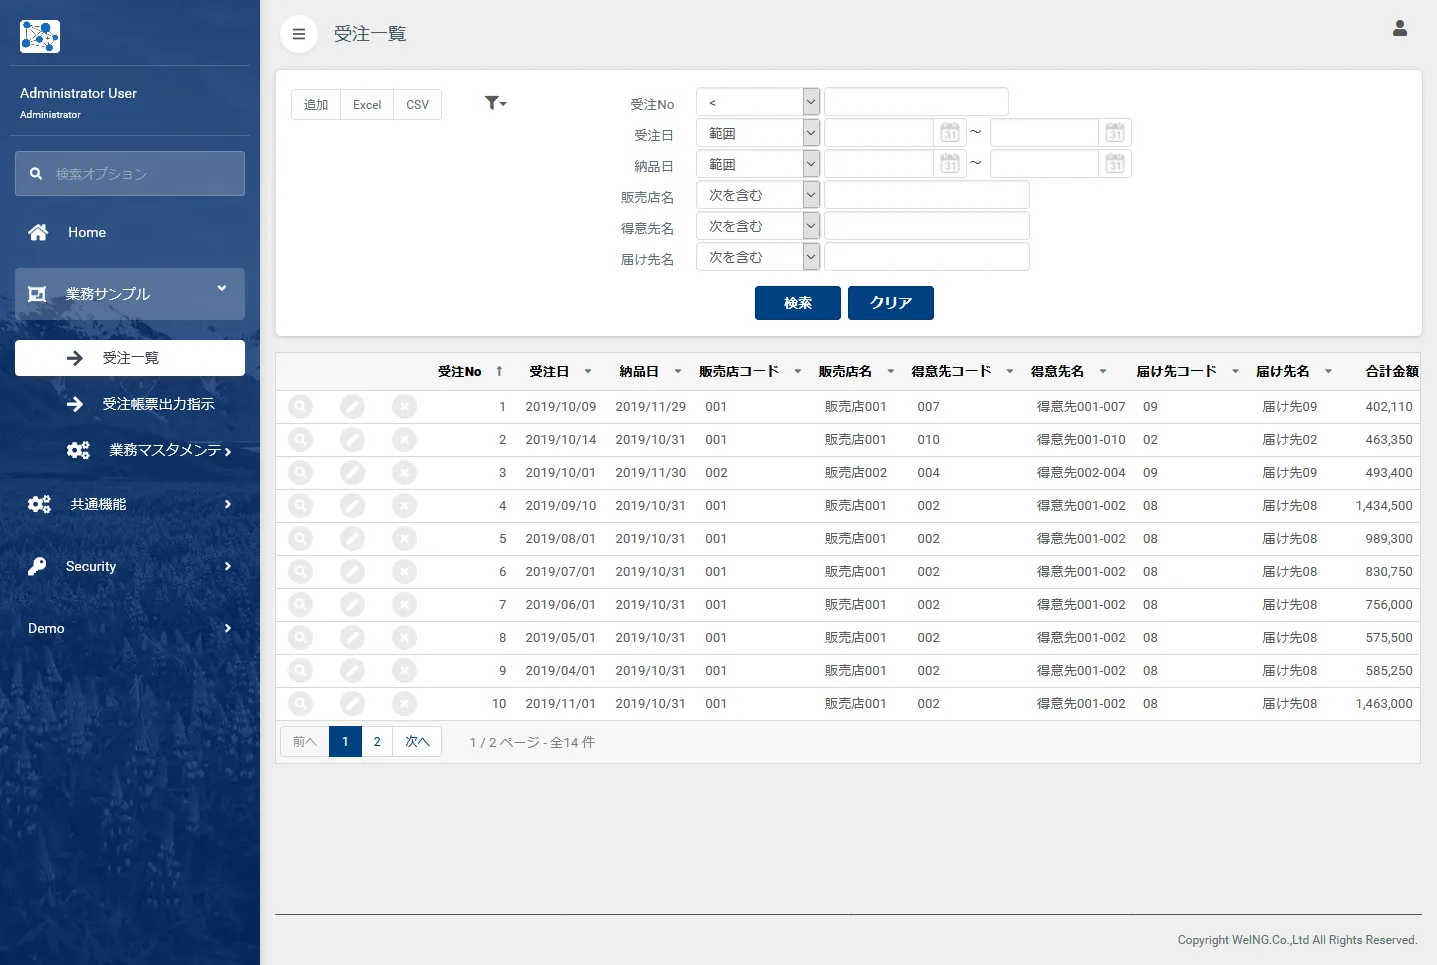Export the list with the Excel button
This screenshot has height=965, width=1437.
coord(367,105)
